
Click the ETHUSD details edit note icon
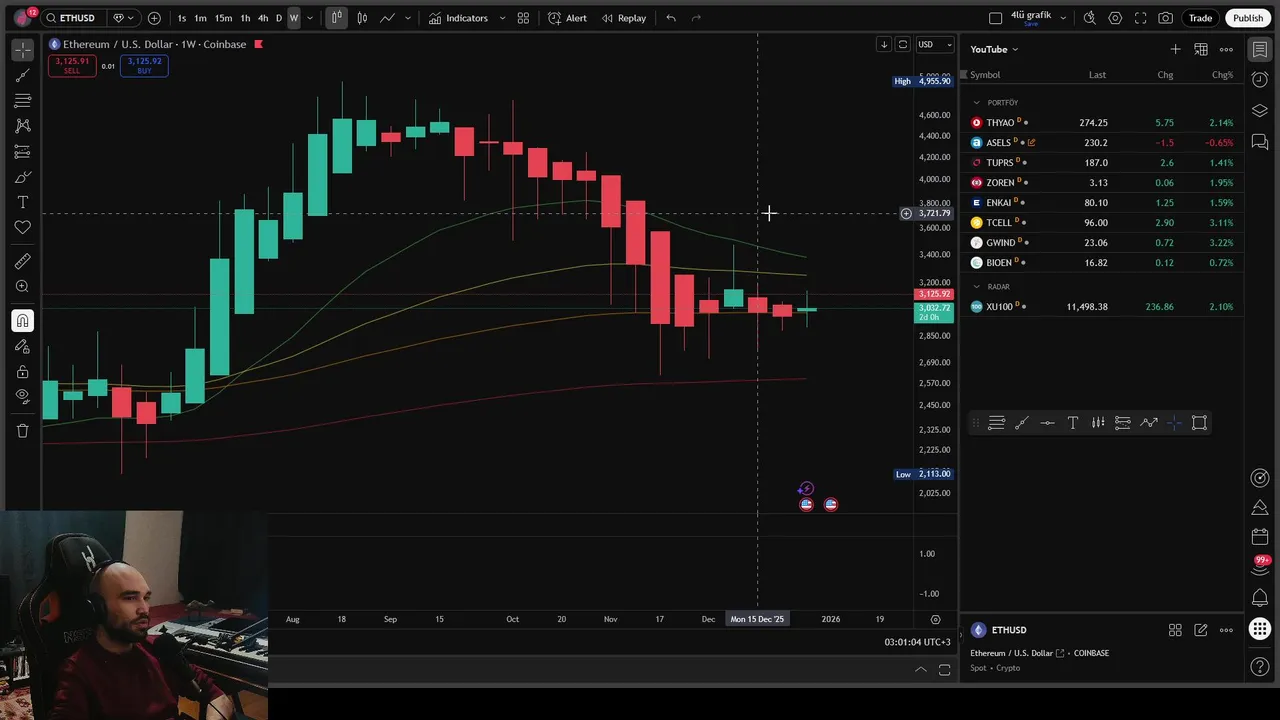coord(1201,630)
